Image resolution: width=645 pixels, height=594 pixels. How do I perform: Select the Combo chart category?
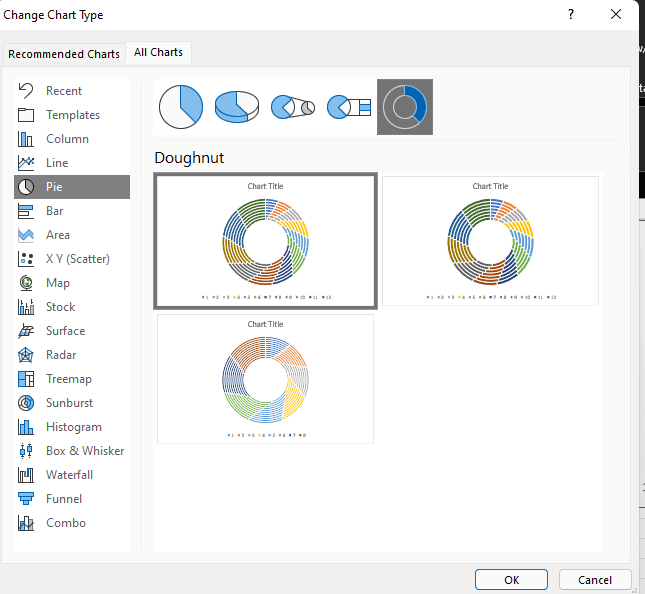(x=66, y=523)
